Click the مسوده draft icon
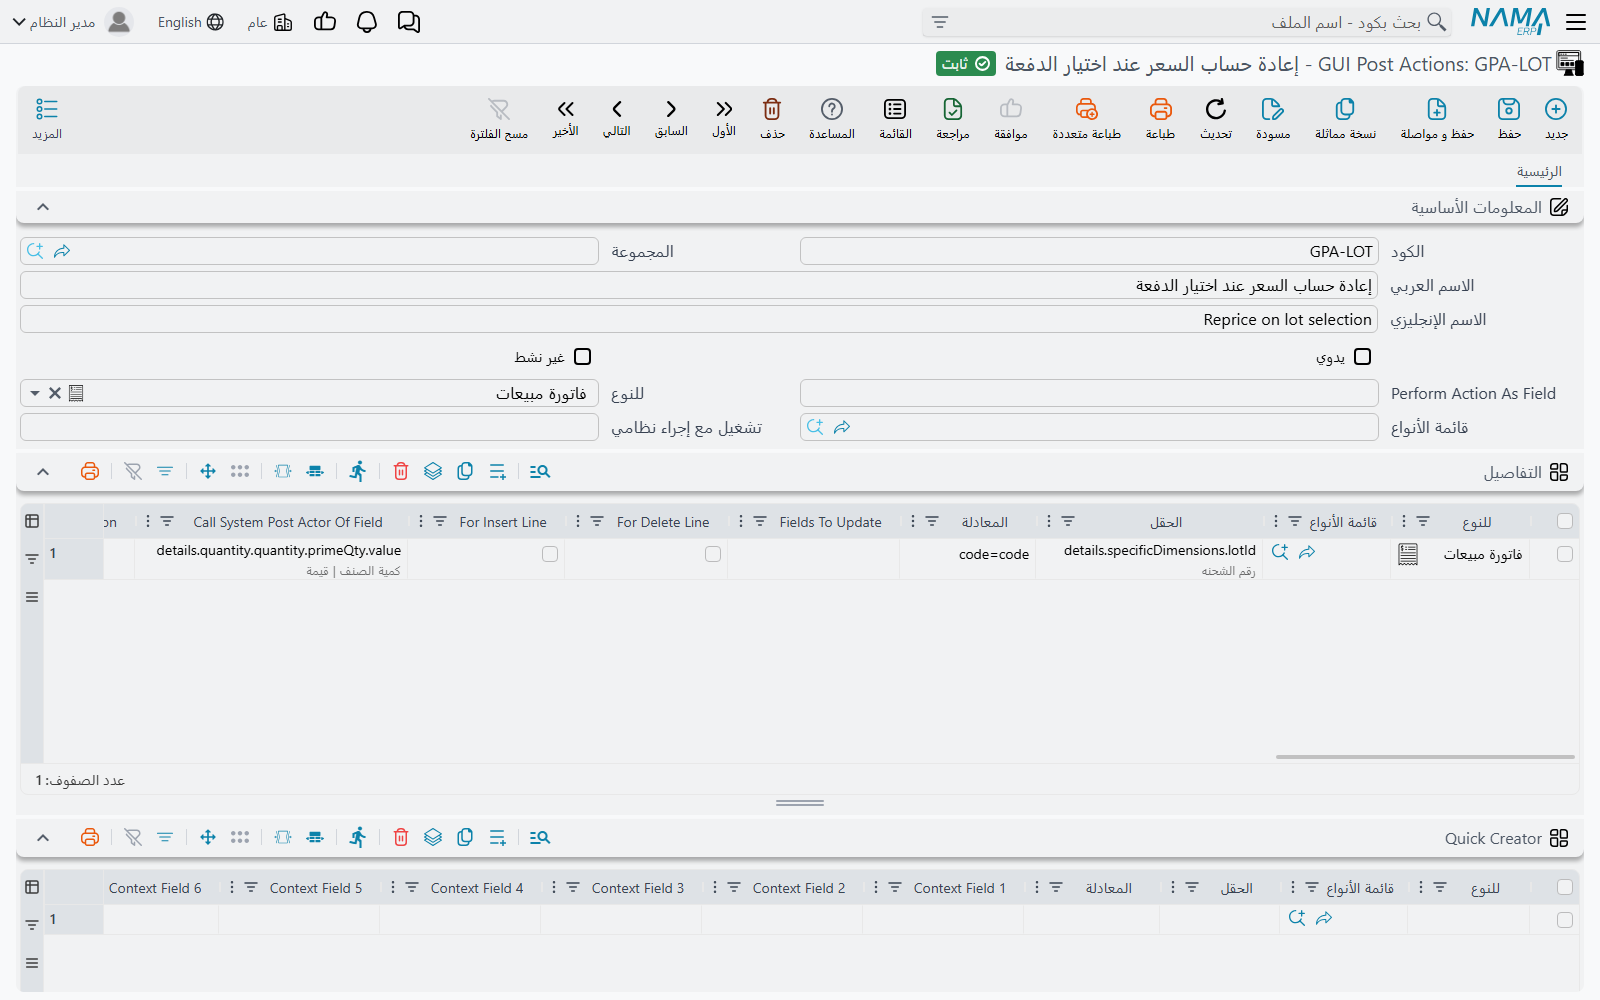This screenshot has width=1600, height=1000. click(1272, 109)
